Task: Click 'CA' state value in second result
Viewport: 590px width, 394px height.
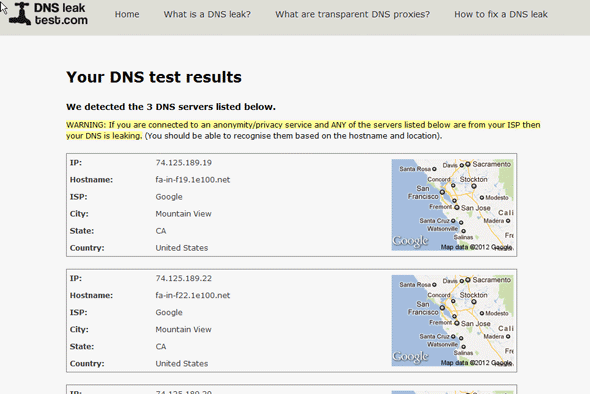Action: click(161, 346)
